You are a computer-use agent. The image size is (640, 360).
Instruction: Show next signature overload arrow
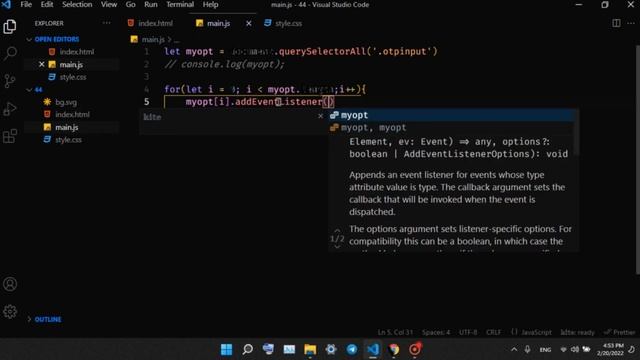(x=337, y=247)
